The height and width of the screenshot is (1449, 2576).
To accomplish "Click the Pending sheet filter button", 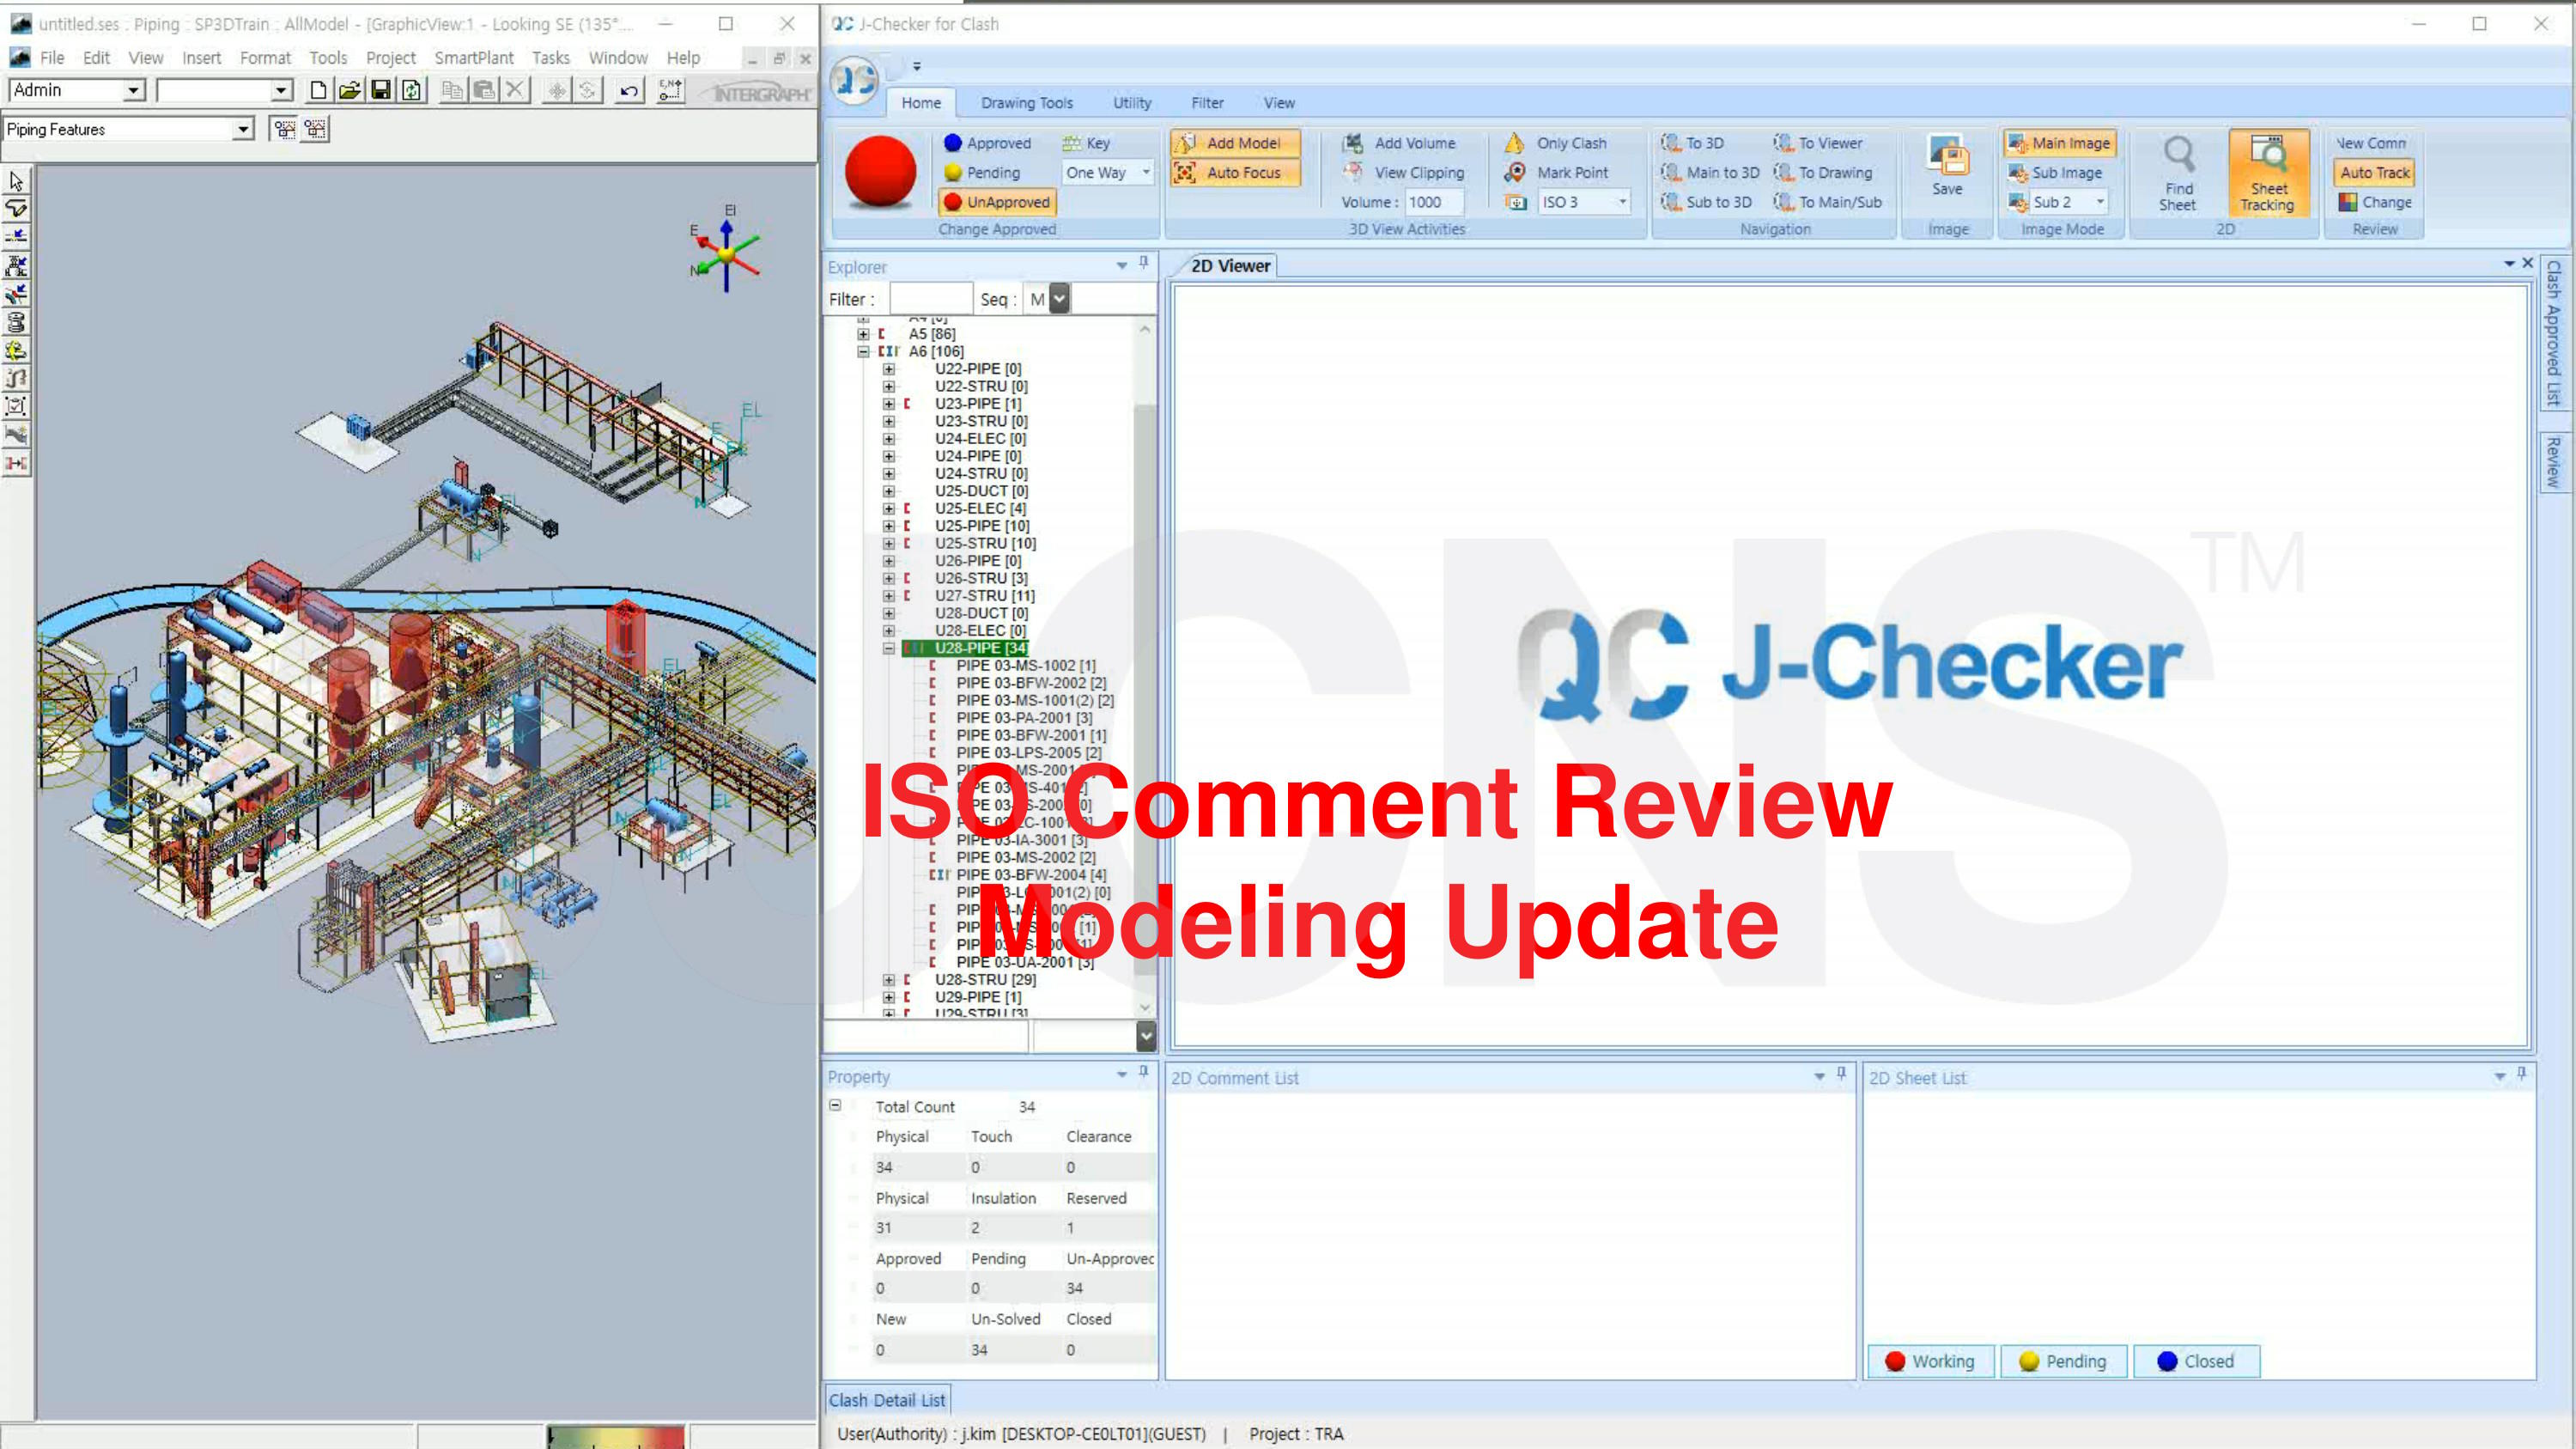I will pos(2063,1361).
